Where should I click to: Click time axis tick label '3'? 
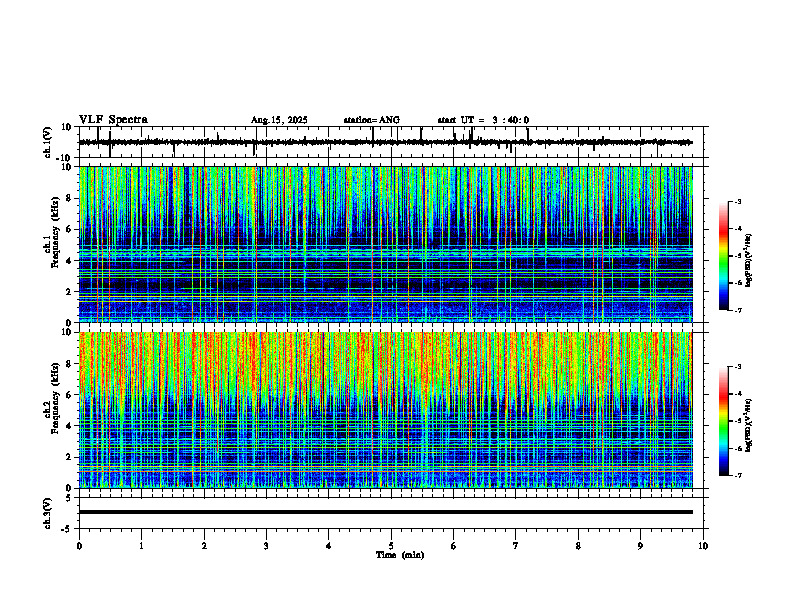[266, 546]
